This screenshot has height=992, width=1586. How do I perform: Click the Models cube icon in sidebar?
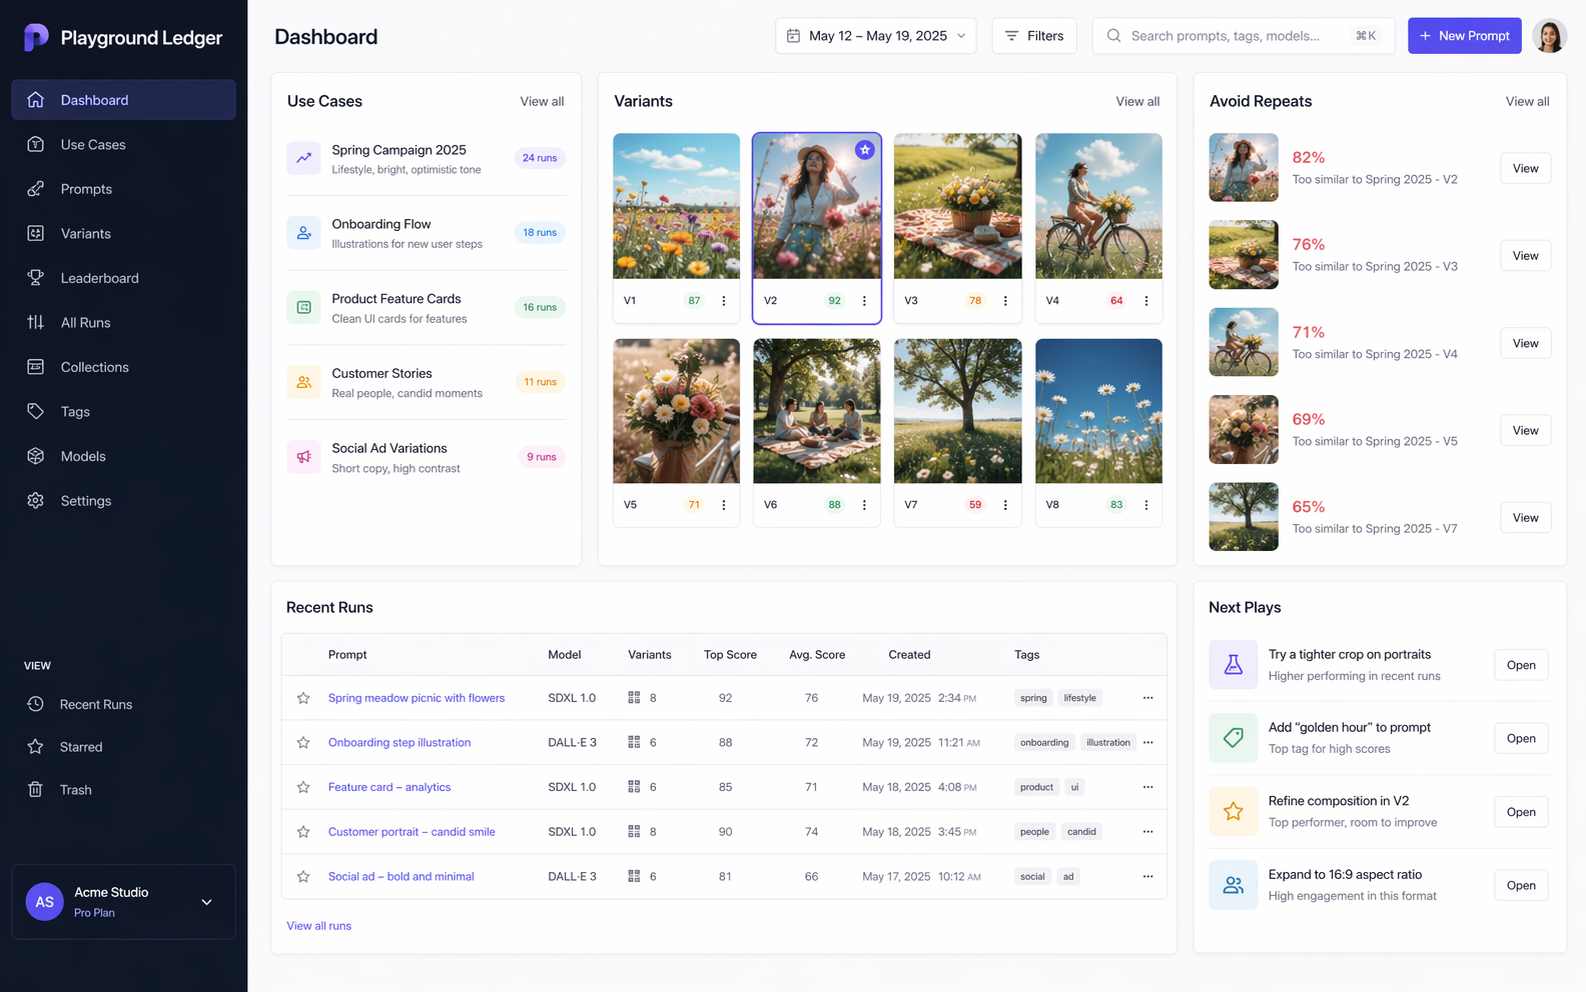(36, 456)
